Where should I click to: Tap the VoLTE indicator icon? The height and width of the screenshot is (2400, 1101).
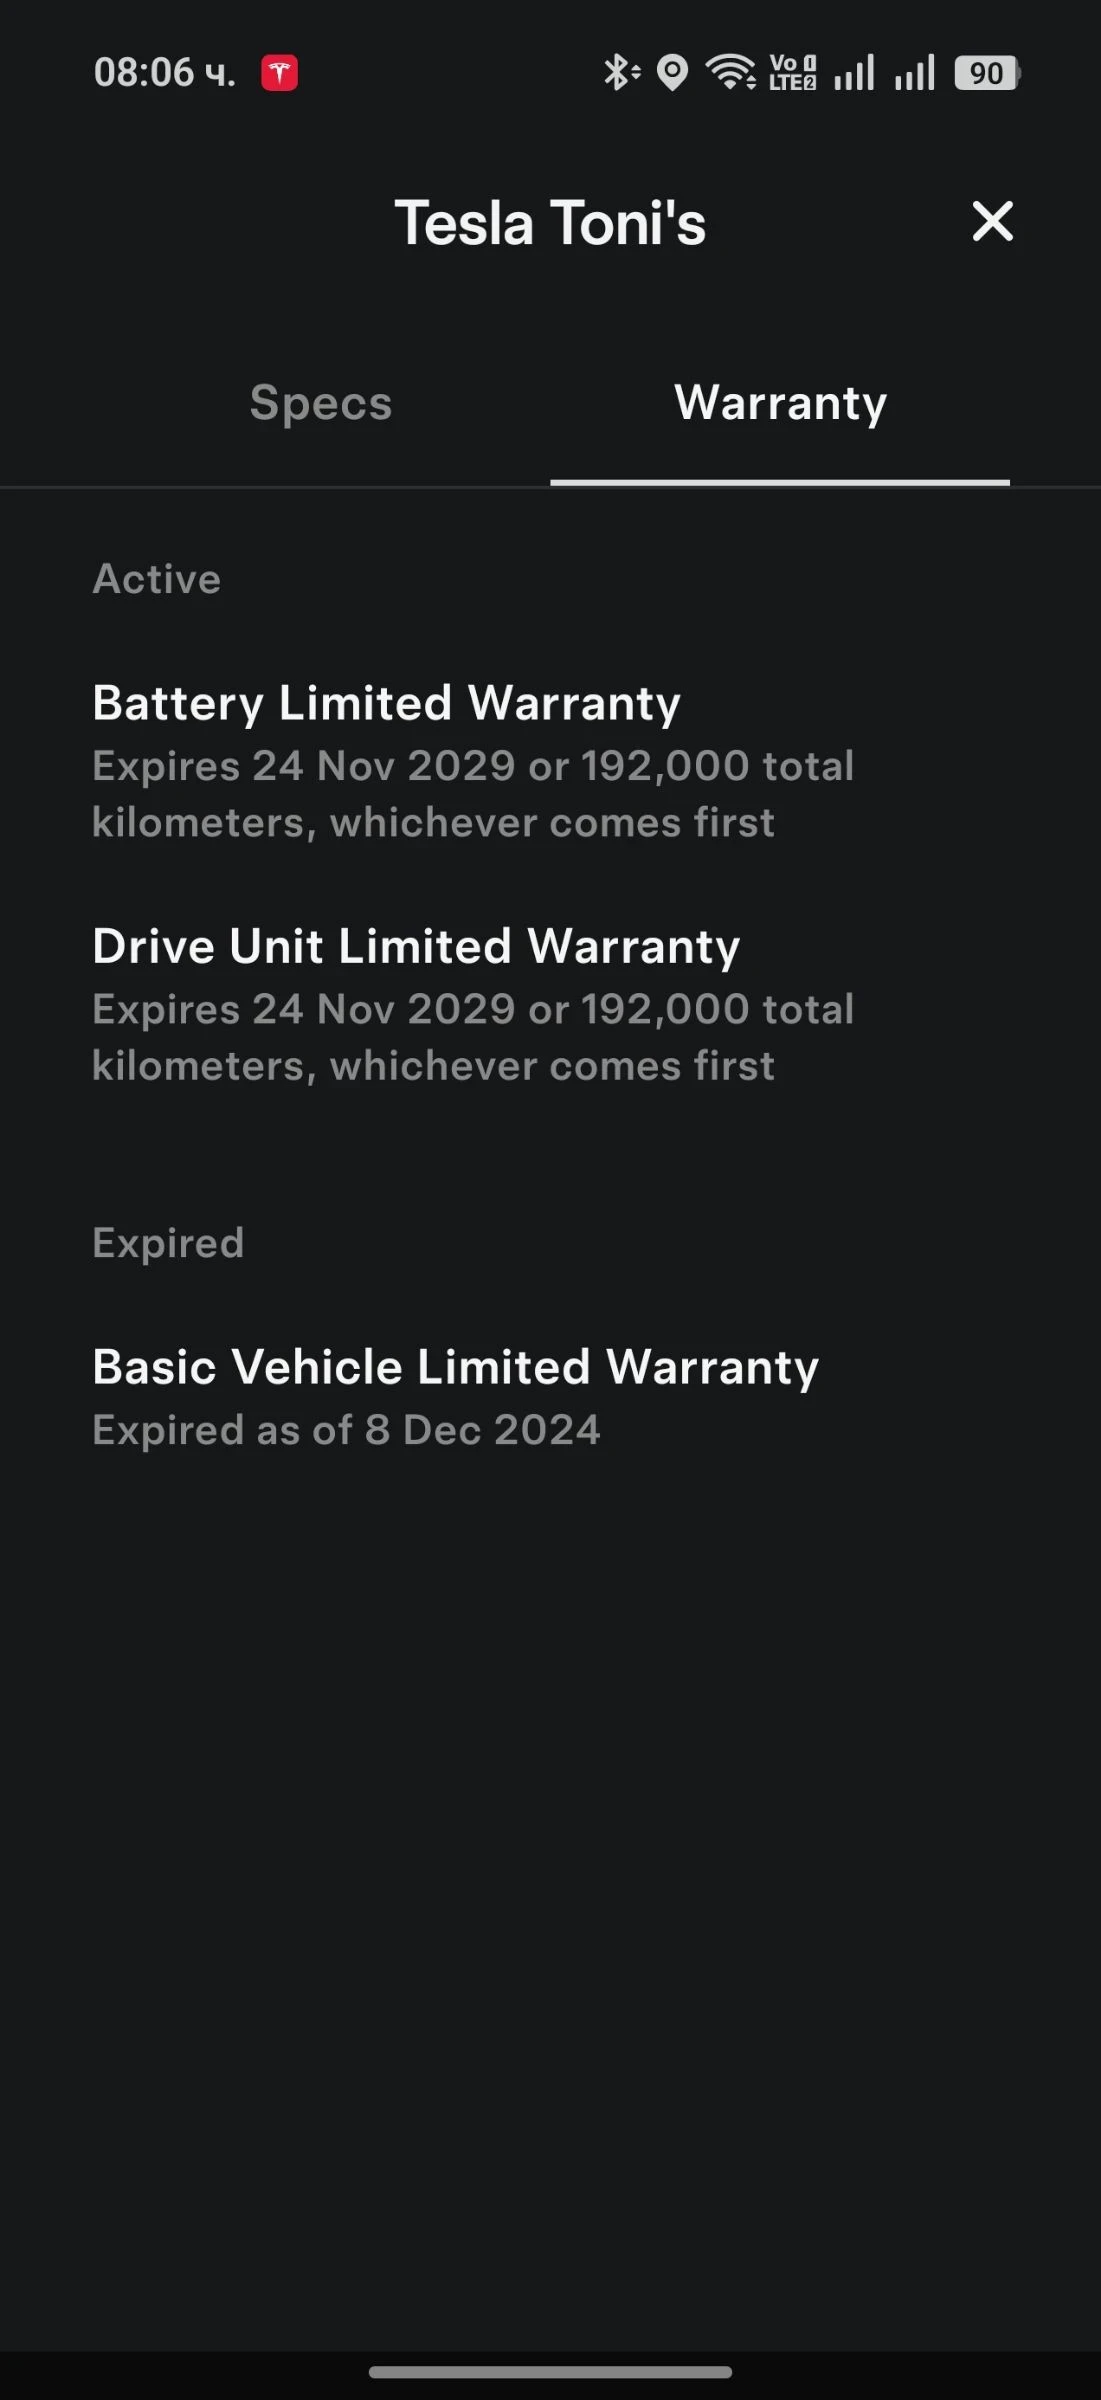[790, 71]
